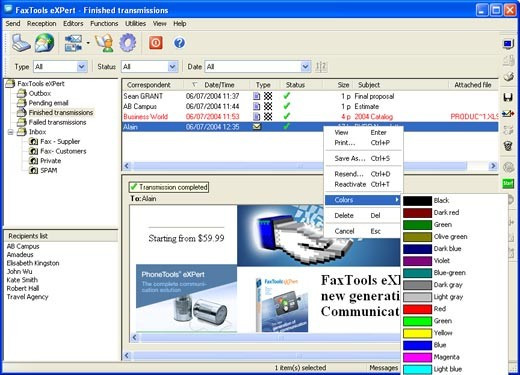Select the Fax - Supplier inbox folder
520x375 pixels.
tap(60, 142)
